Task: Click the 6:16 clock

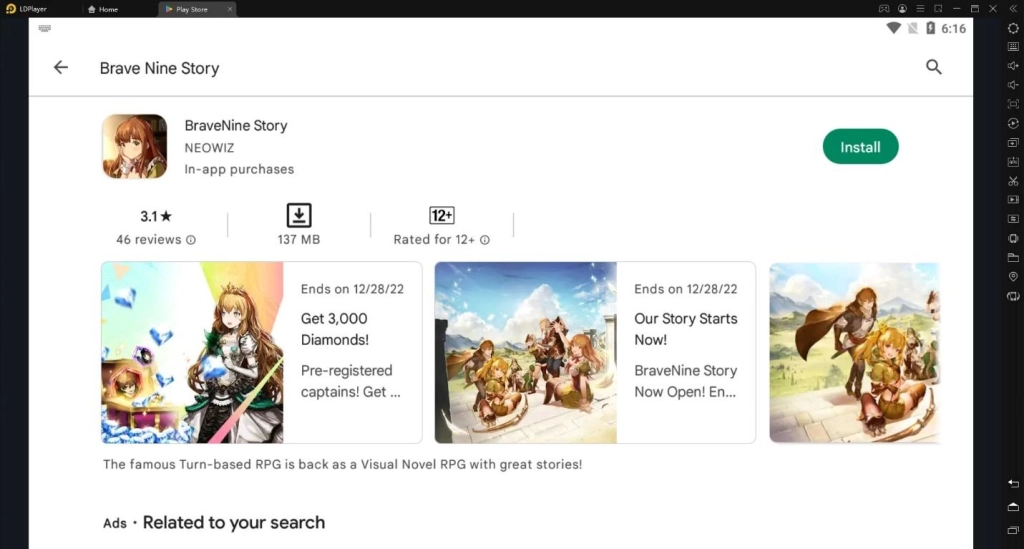Action: tap(953, 29)
